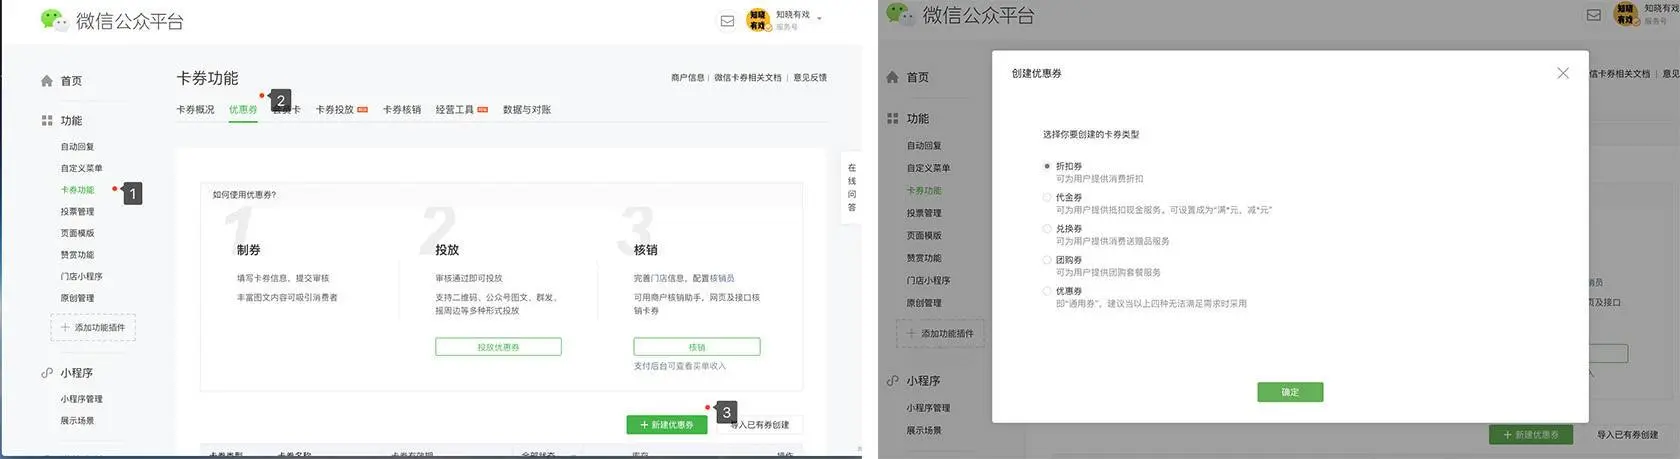Viewport: 1680px width, 459px height.
Task: Open the mail envelope icon in left screenshot header
Action: coord(727,21)
